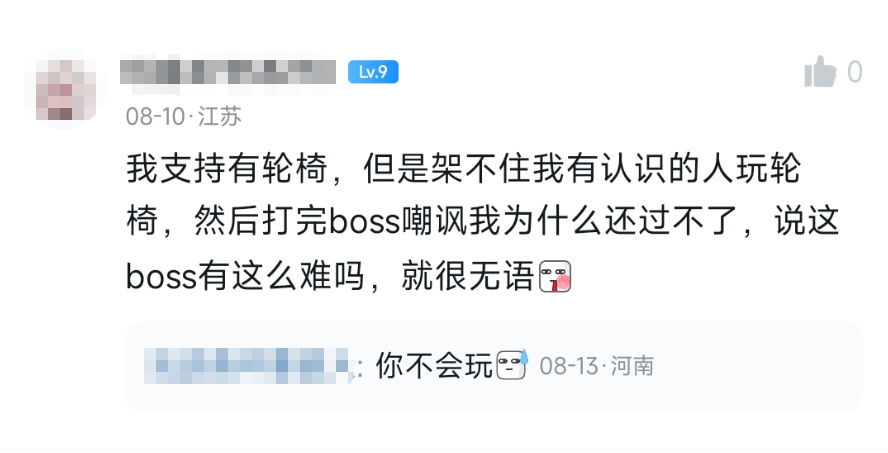The image size is (888, 453).
Task: Click the 08-13 reply date
Action: click(569, 366)
